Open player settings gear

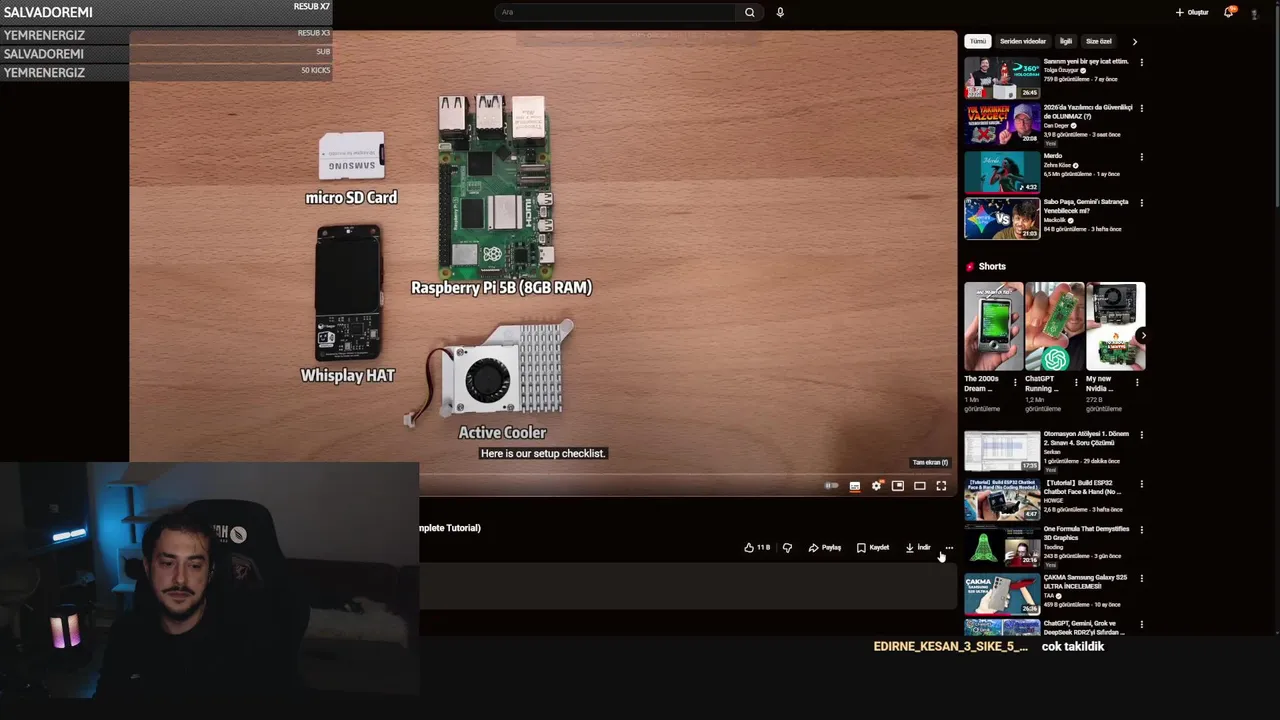point(876,486)
